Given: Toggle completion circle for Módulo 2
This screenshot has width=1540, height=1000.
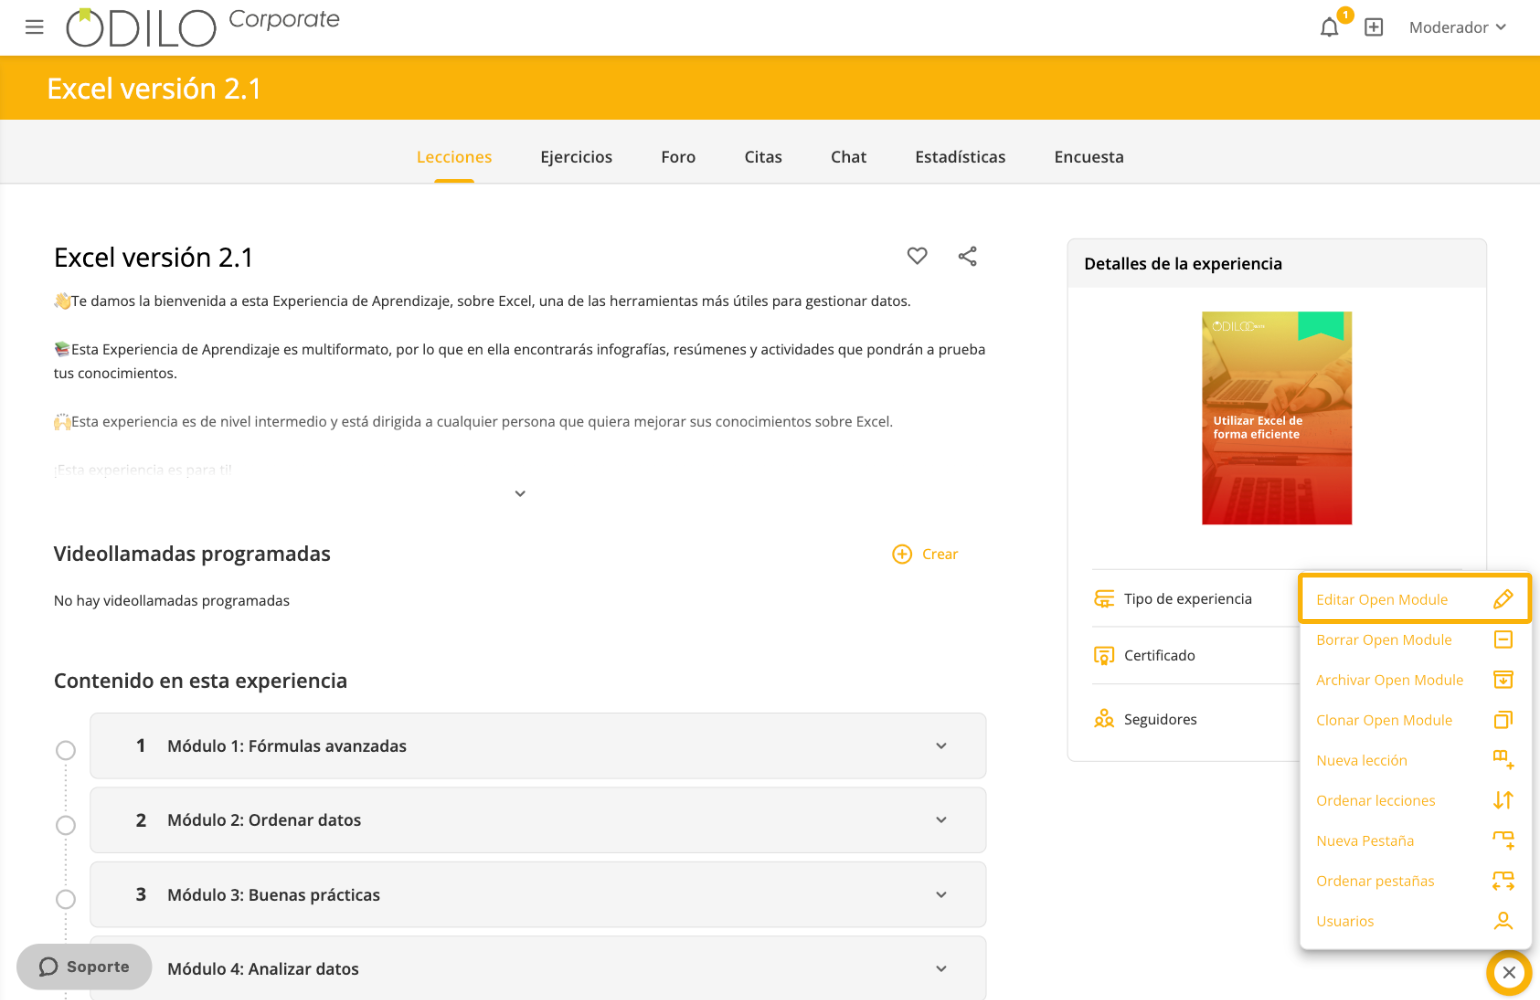Looking at the screenshot, I should coord(66,825).
